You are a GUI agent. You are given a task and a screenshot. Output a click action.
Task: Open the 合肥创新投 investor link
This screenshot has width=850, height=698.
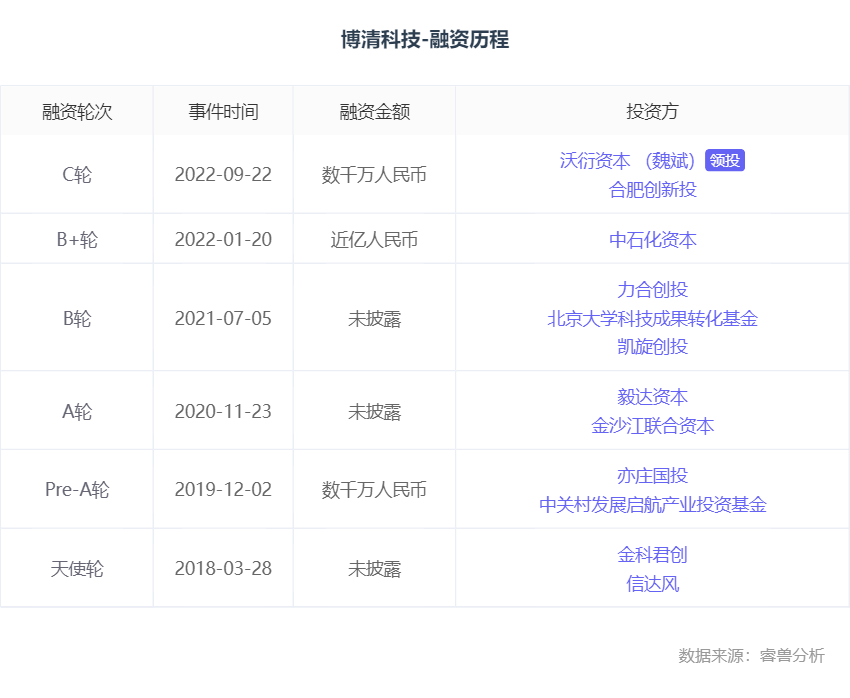[x=653, y=190]
